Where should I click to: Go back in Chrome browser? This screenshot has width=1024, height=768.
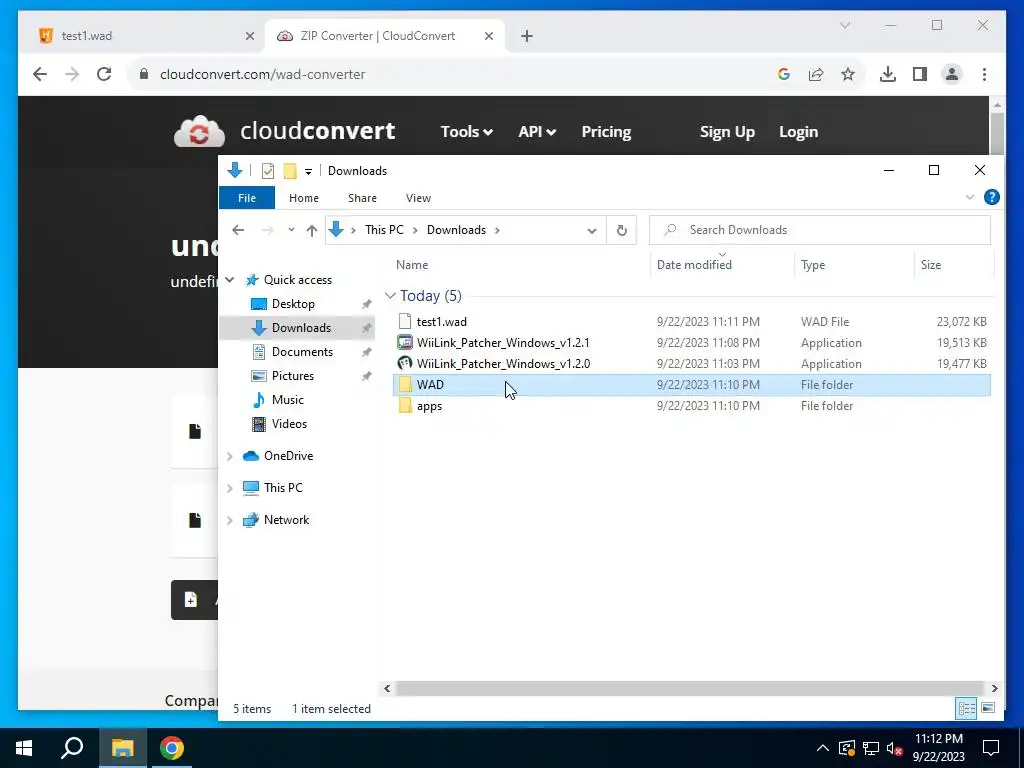(40, 74)
